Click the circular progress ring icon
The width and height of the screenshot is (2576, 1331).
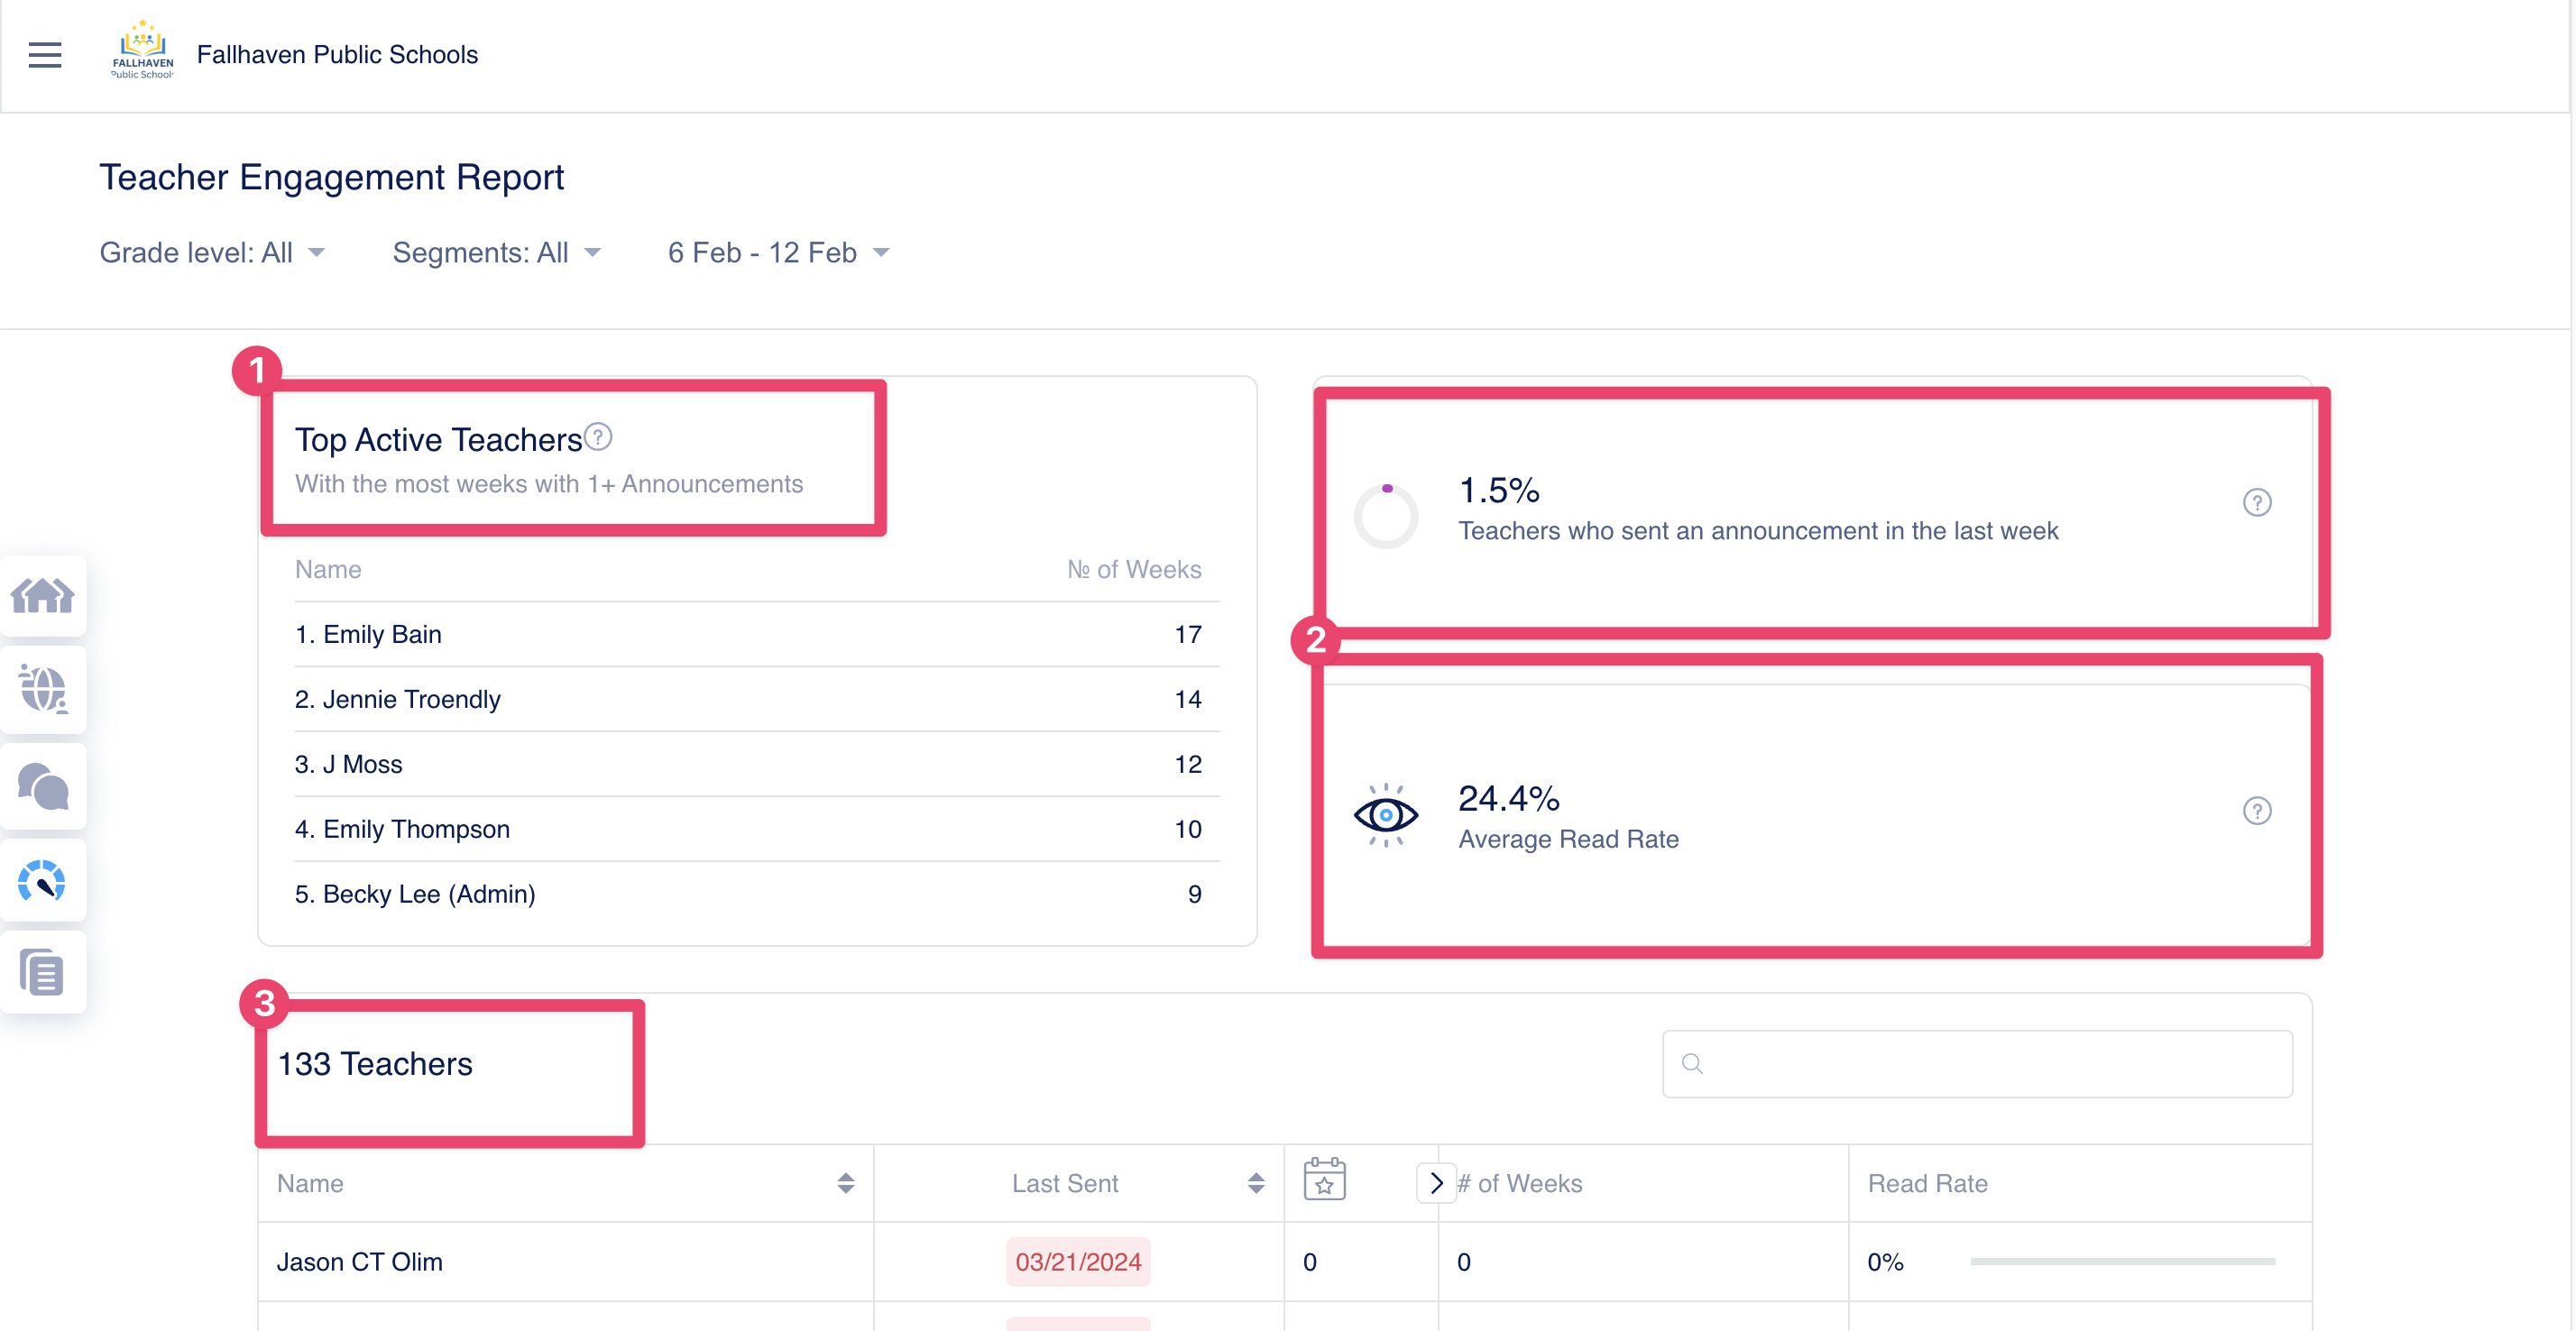tap(1385, 515)
